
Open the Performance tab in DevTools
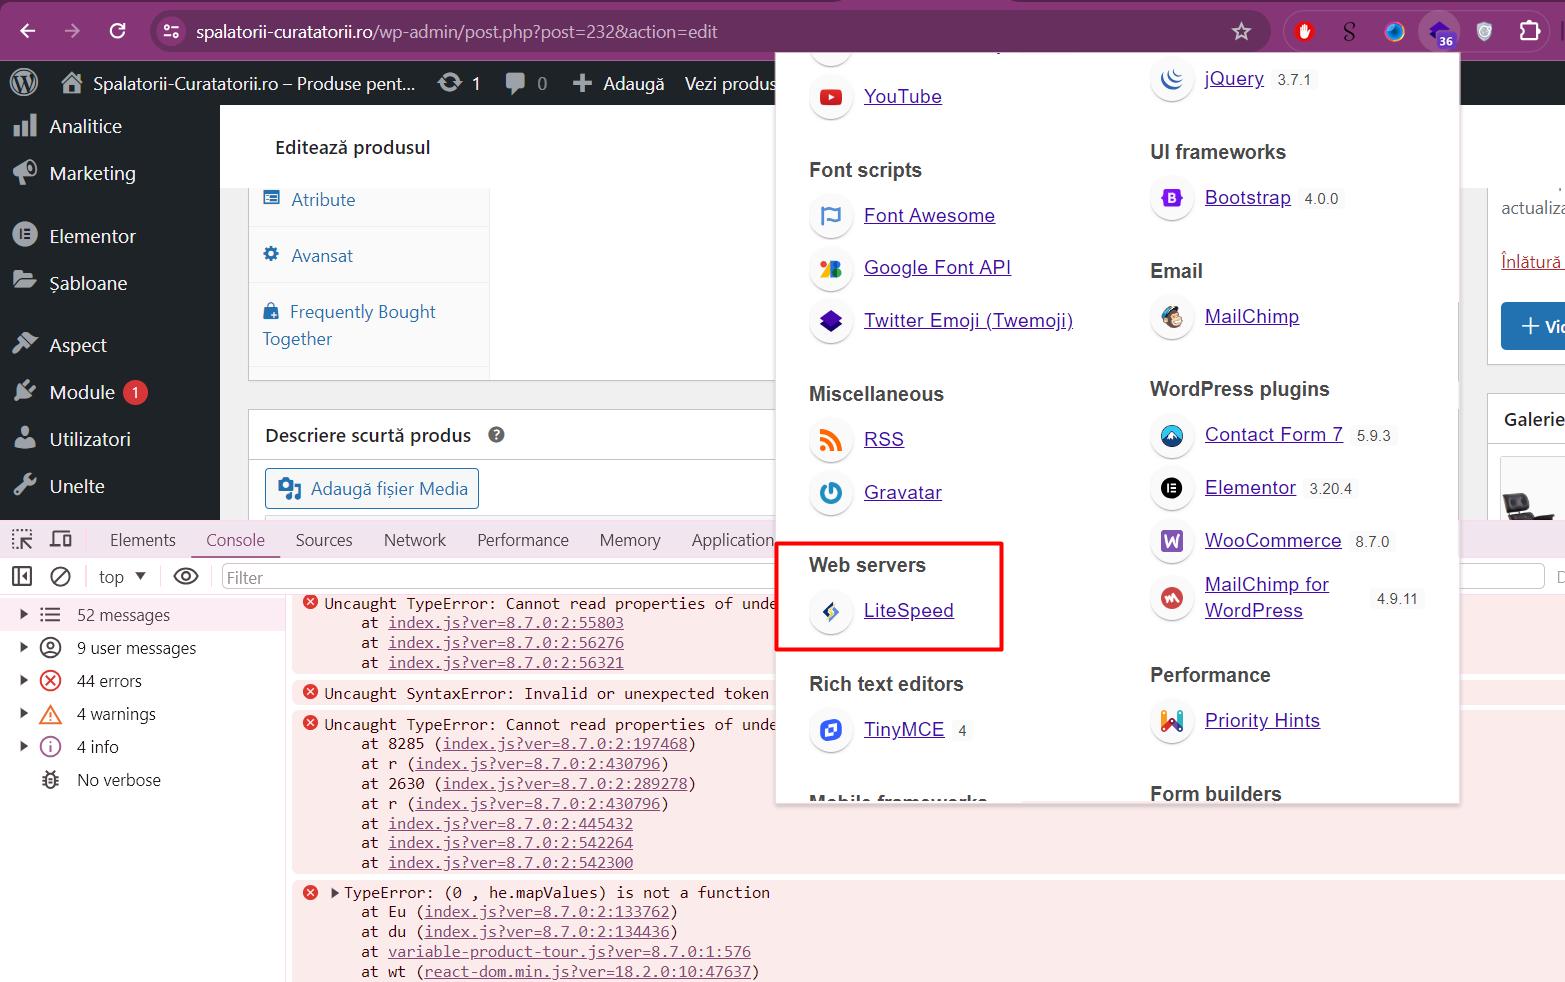[x=523, y=540]
